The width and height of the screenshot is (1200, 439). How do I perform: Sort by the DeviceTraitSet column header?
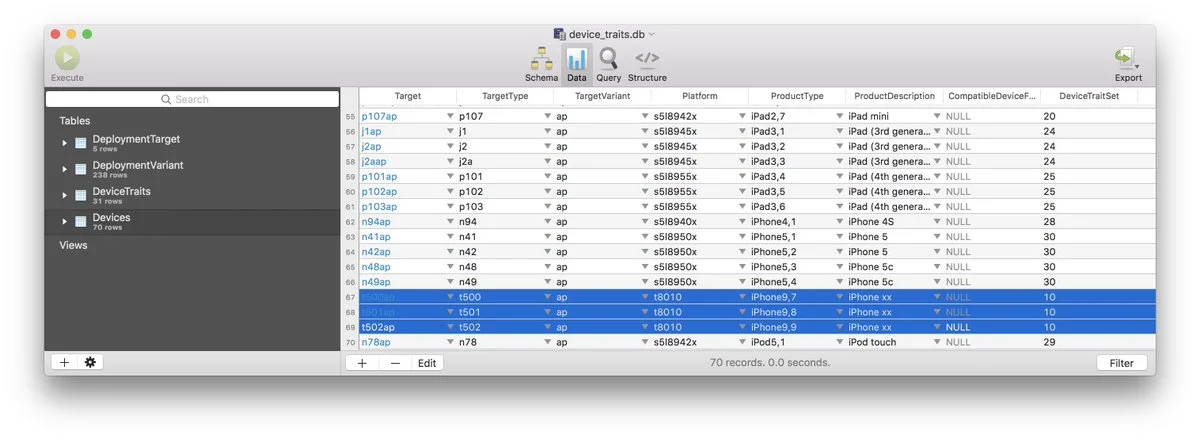tap(1089, 96)
